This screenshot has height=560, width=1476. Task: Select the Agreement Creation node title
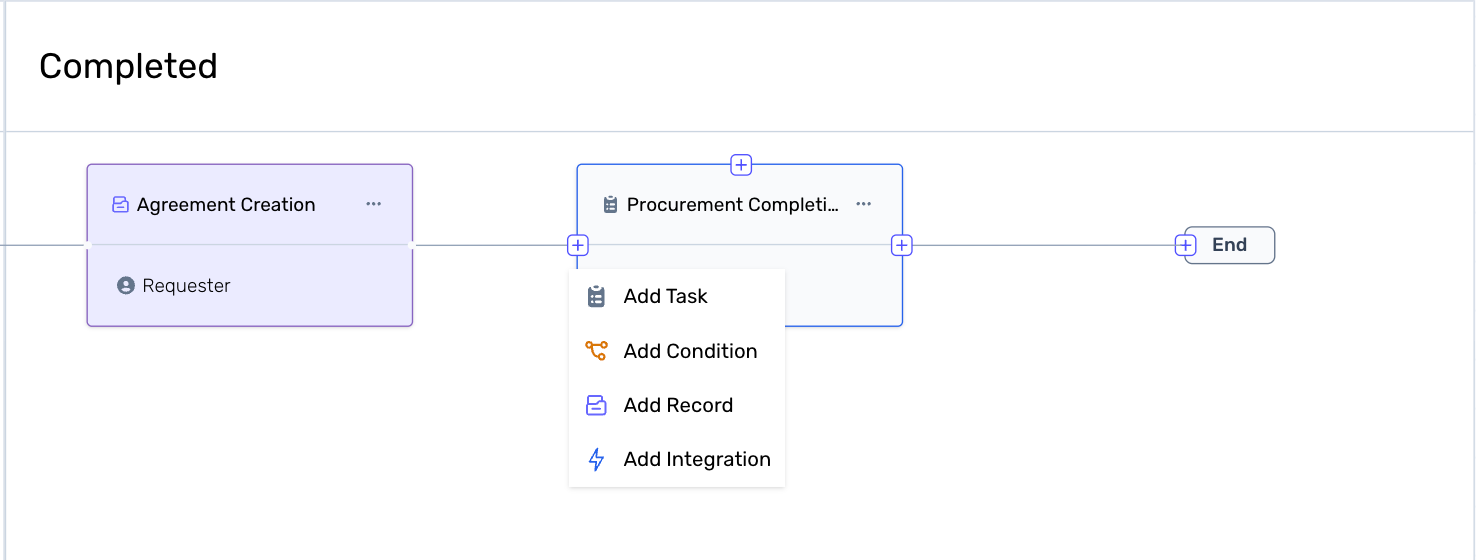(x=226, y=205)
